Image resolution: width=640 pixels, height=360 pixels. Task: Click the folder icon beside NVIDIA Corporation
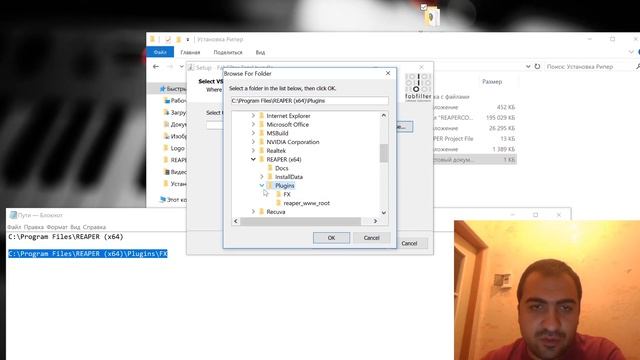click(262, 142)
